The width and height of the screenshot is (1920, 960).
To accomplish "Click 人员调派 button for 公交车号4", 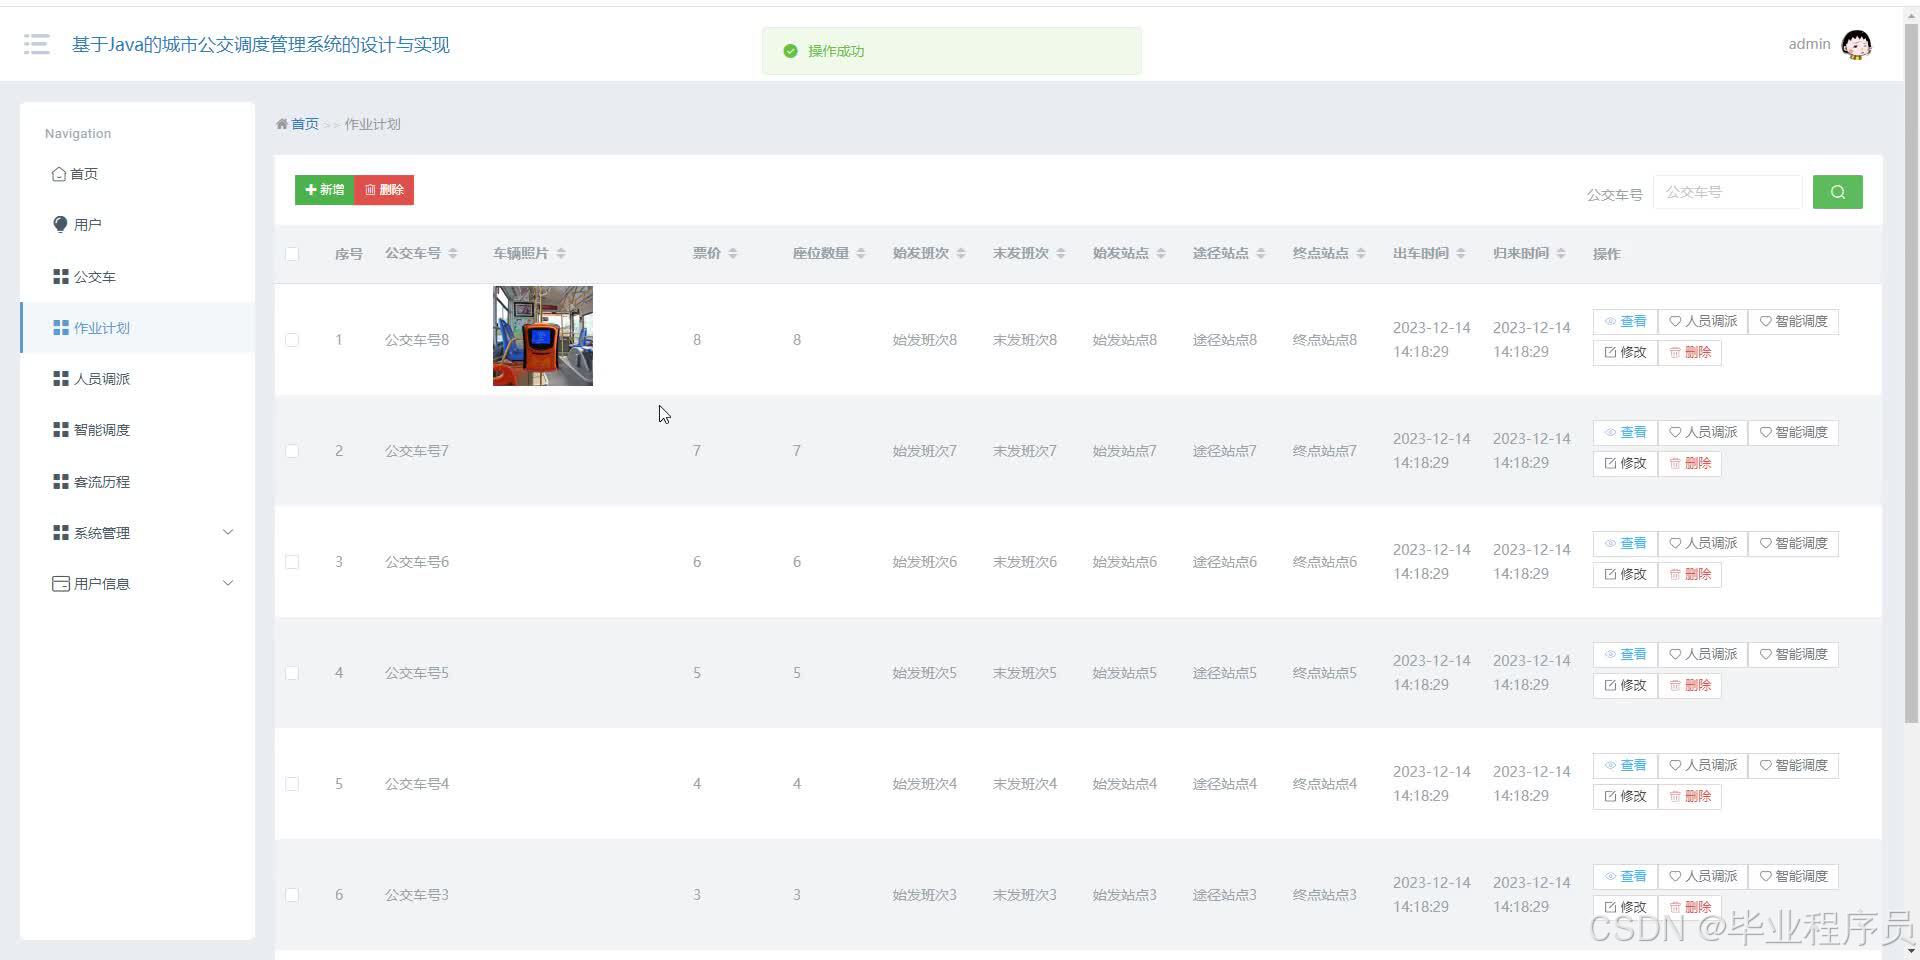I will [1703, 765].
